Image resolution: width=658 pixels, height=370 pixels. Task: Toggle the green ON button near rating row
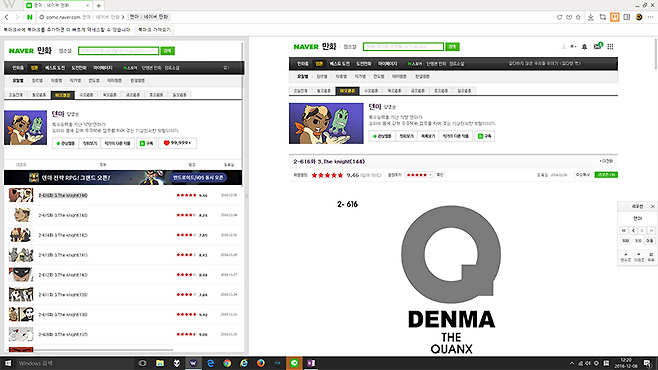606,175
